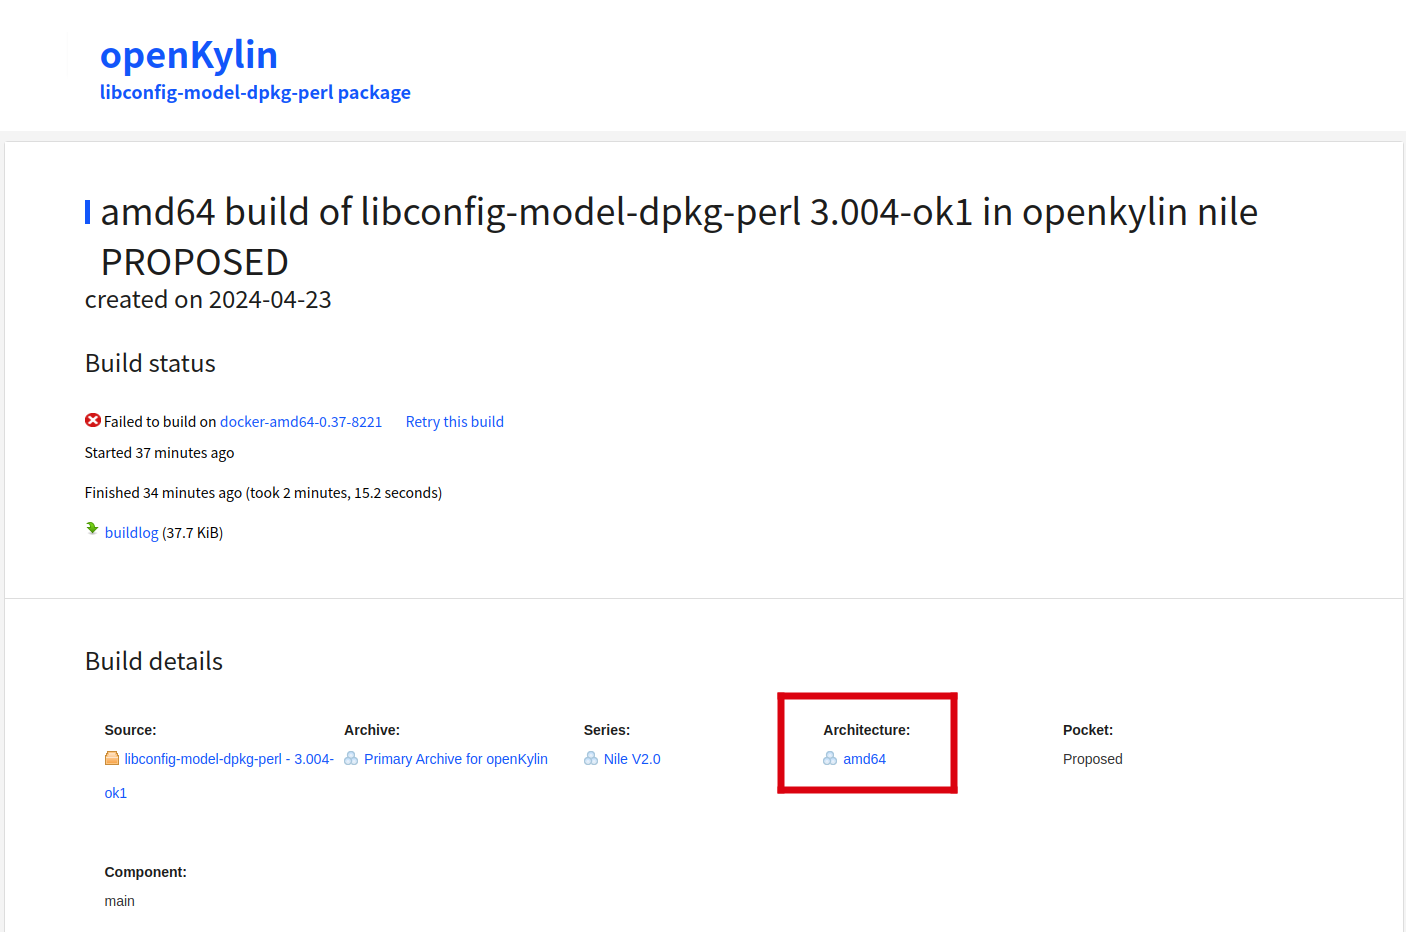Click the green buildlog download arrow icon

(x=92, y=529)
